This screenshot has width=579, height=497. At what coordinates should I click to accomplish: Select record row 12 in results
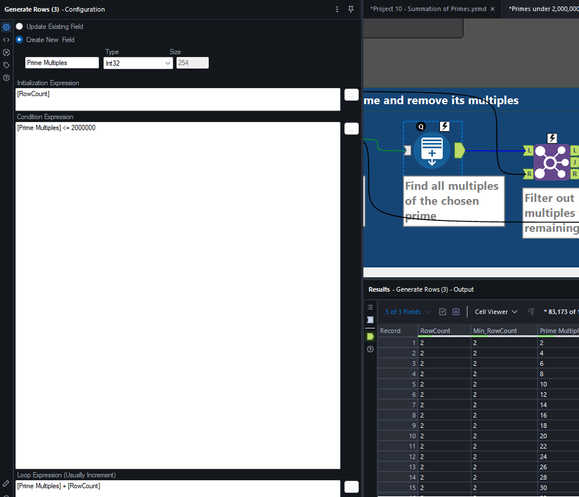tap(398, 456)
